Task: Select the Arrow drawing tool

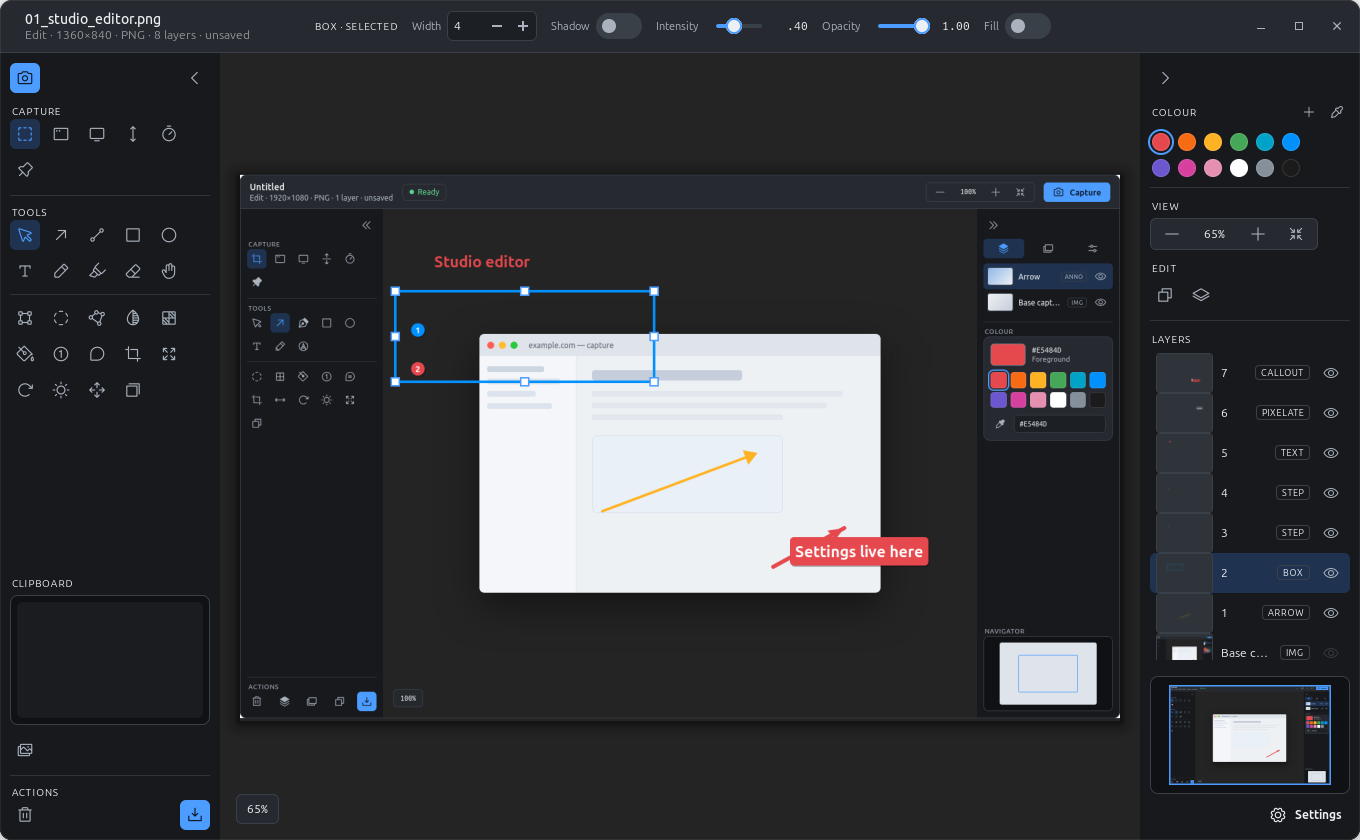Action: pyautogui.click(x=61, y=235)
